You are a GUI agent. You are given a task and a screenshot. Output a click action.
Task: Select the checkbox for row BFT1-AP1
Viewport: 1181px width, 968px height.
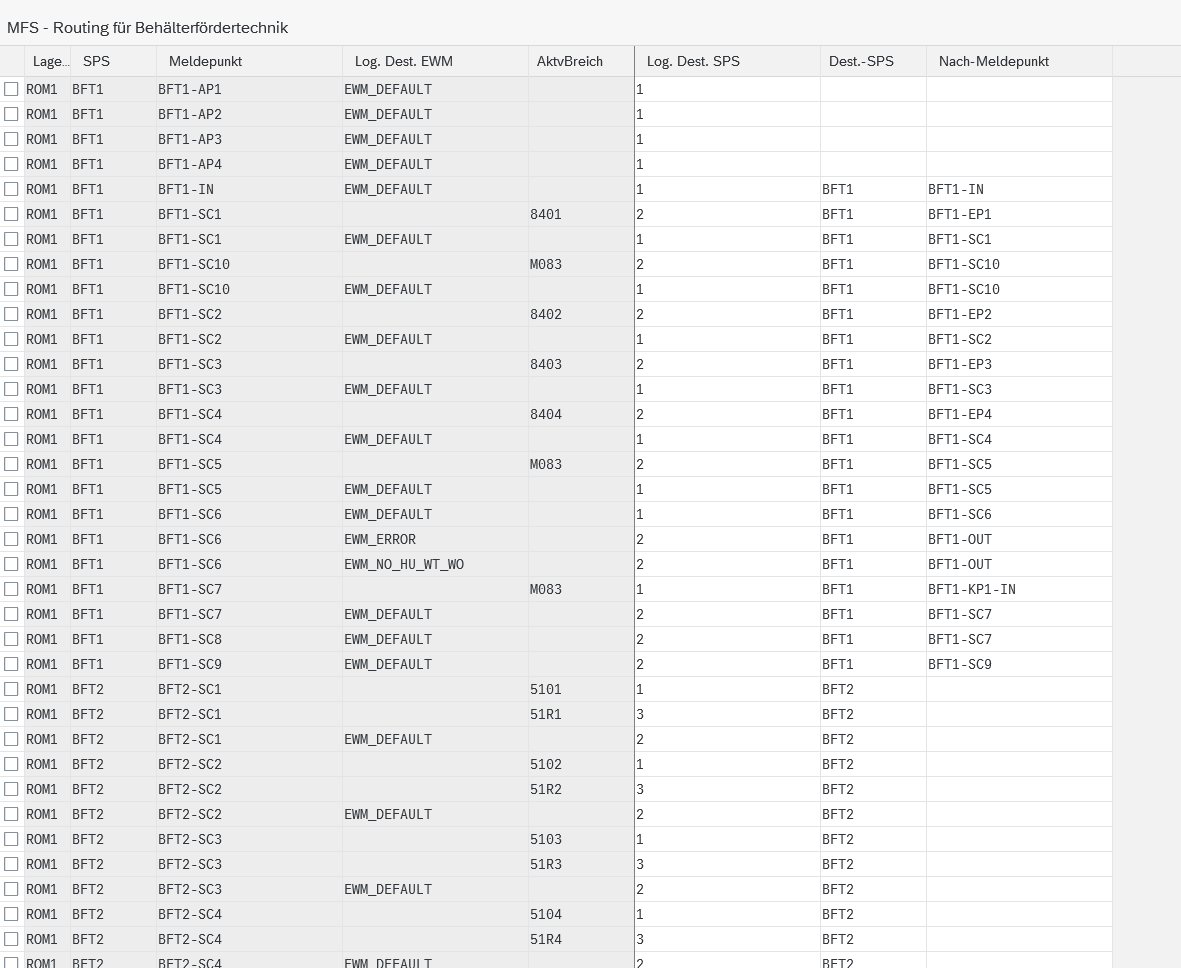pos(11,89)
